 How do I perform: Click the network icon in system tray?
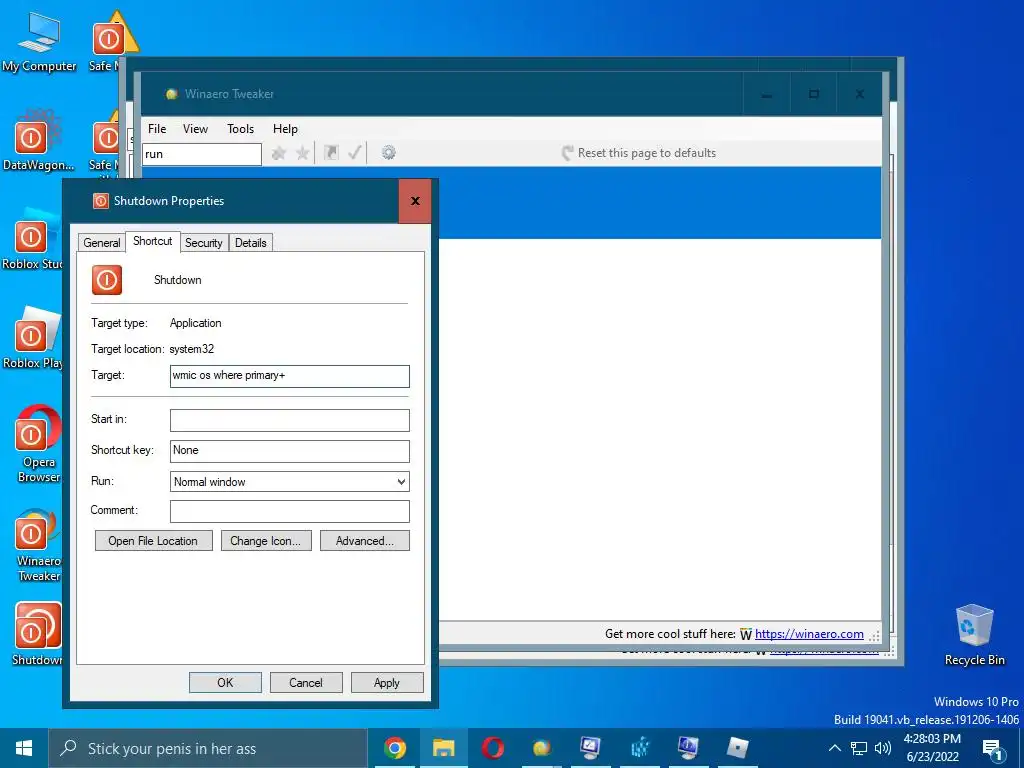tap(859, 748)
